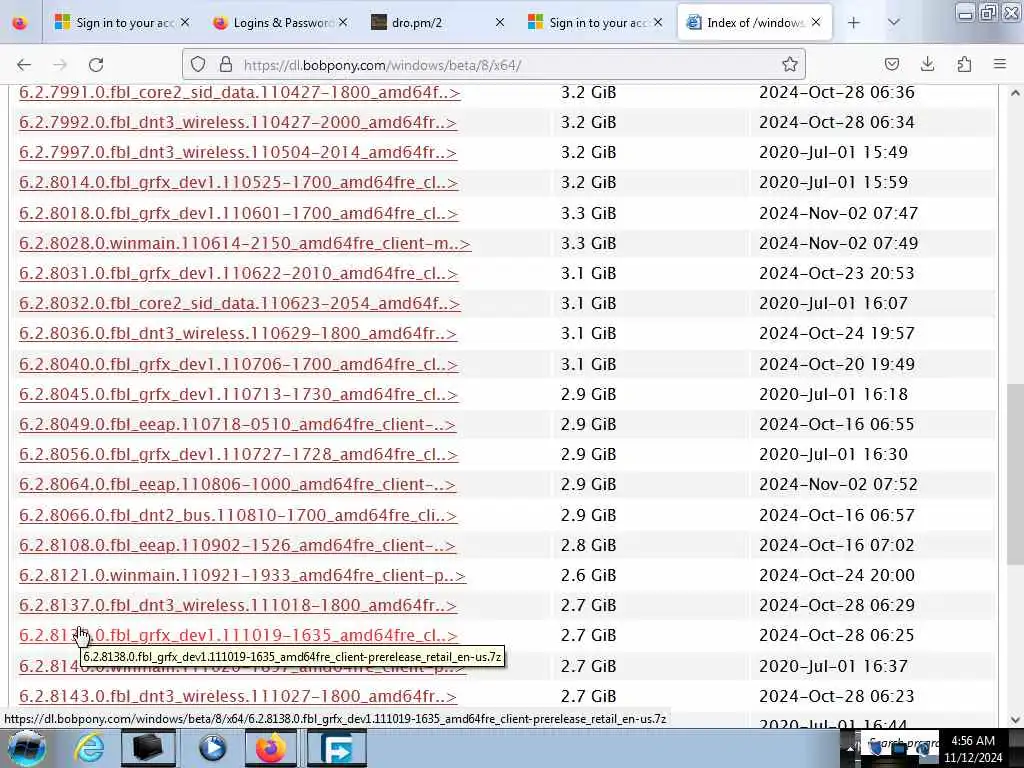The height and width of the screenshot is (768, 1024).
Task: Open 6.2.7991.0.fbl_core2_sid_data file link
Action: (240, 92)
